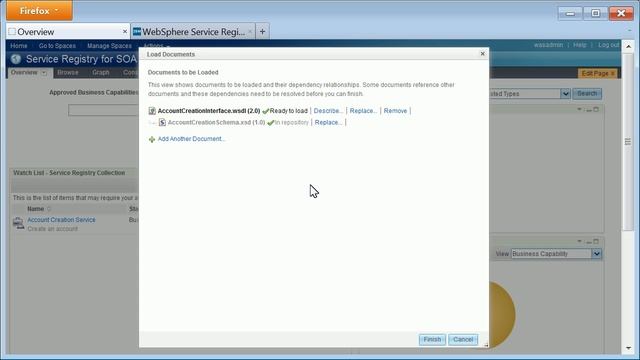Open the types dropdown next to Search
The image size is (640, 360).
pos(565,93)
